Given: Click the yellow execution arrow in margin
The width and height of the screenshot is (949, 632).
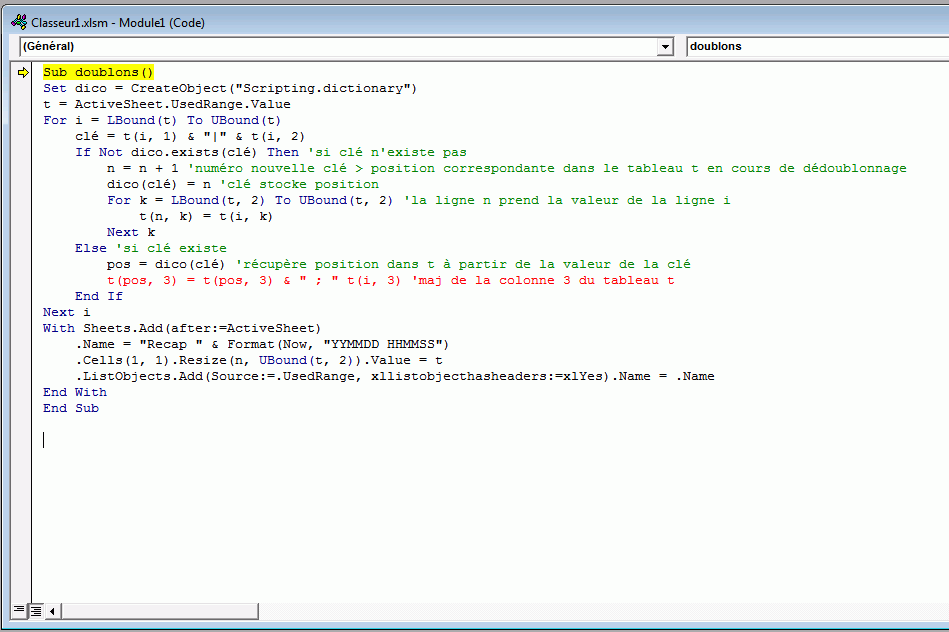Looking at the screenshot, I should 23,72.
